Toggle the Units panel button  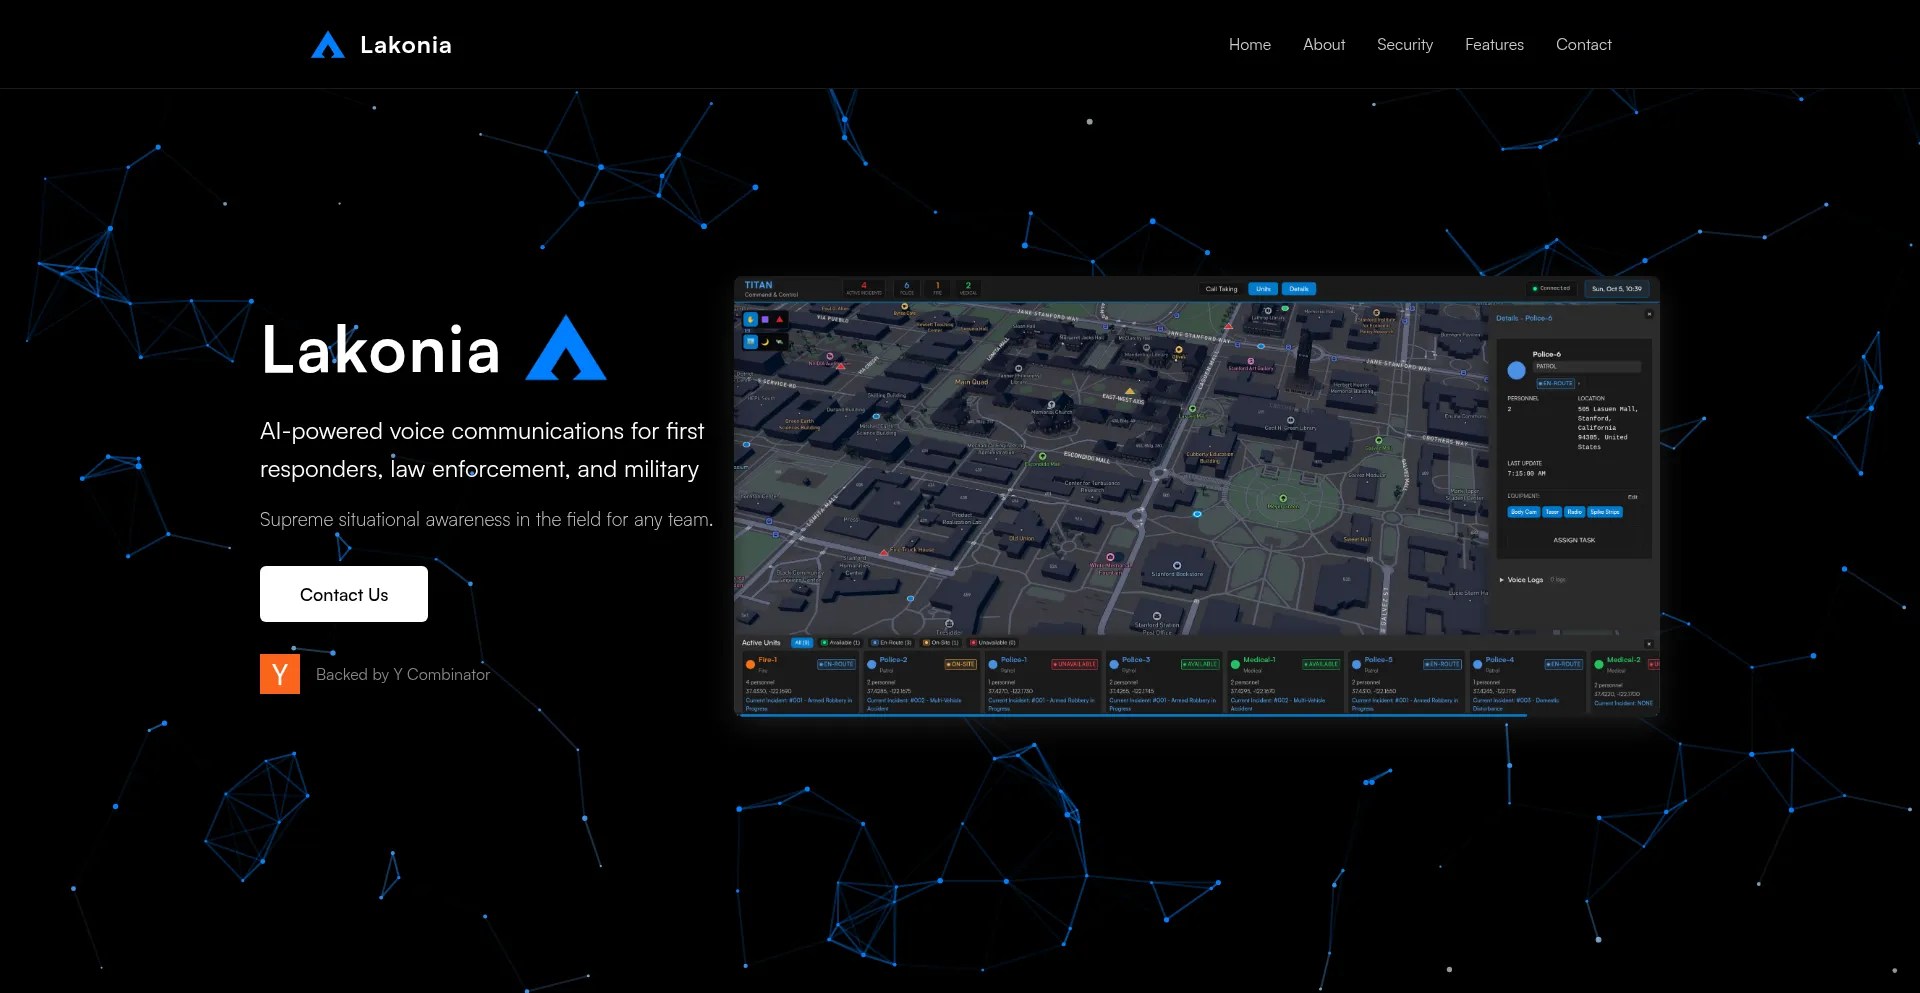[x=1263, y=289]
